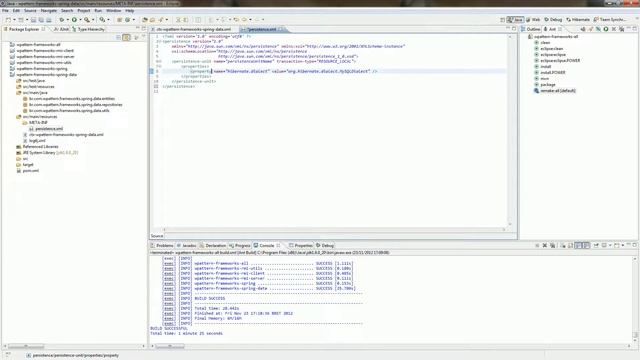Select the target folder
Screen dimensions: 640x360
coord(28,165)
